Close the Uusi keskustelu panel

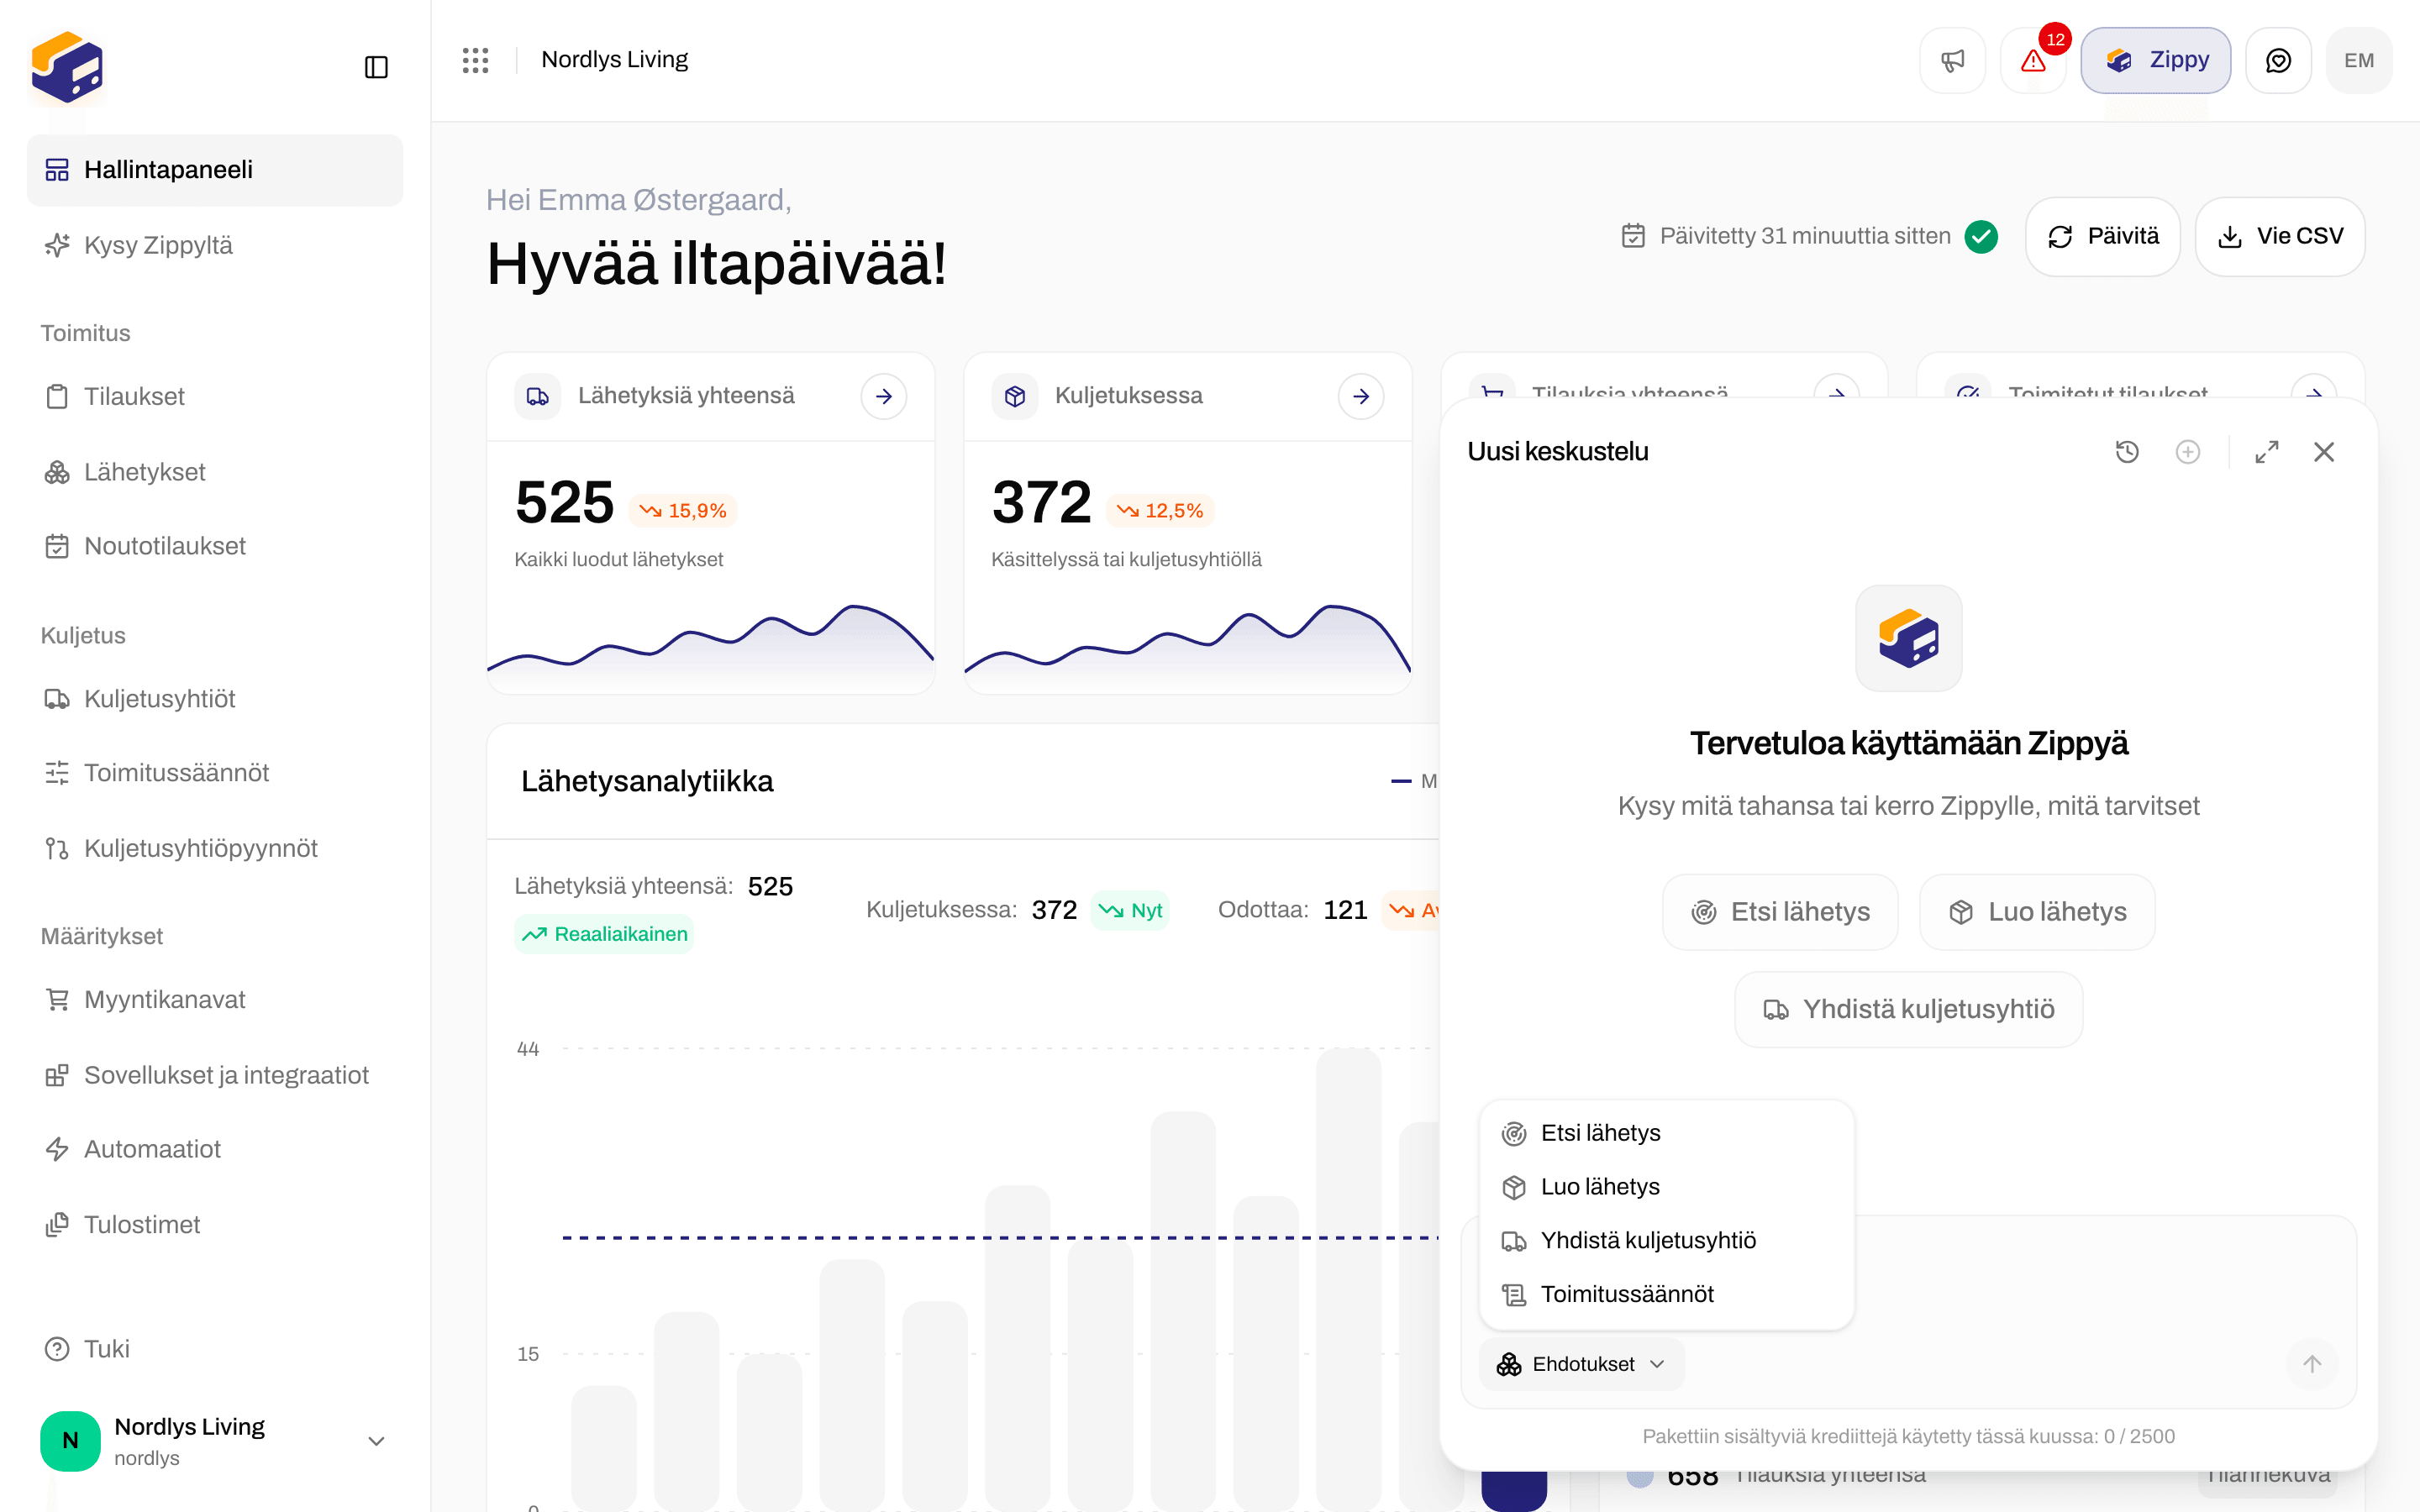2324,452
